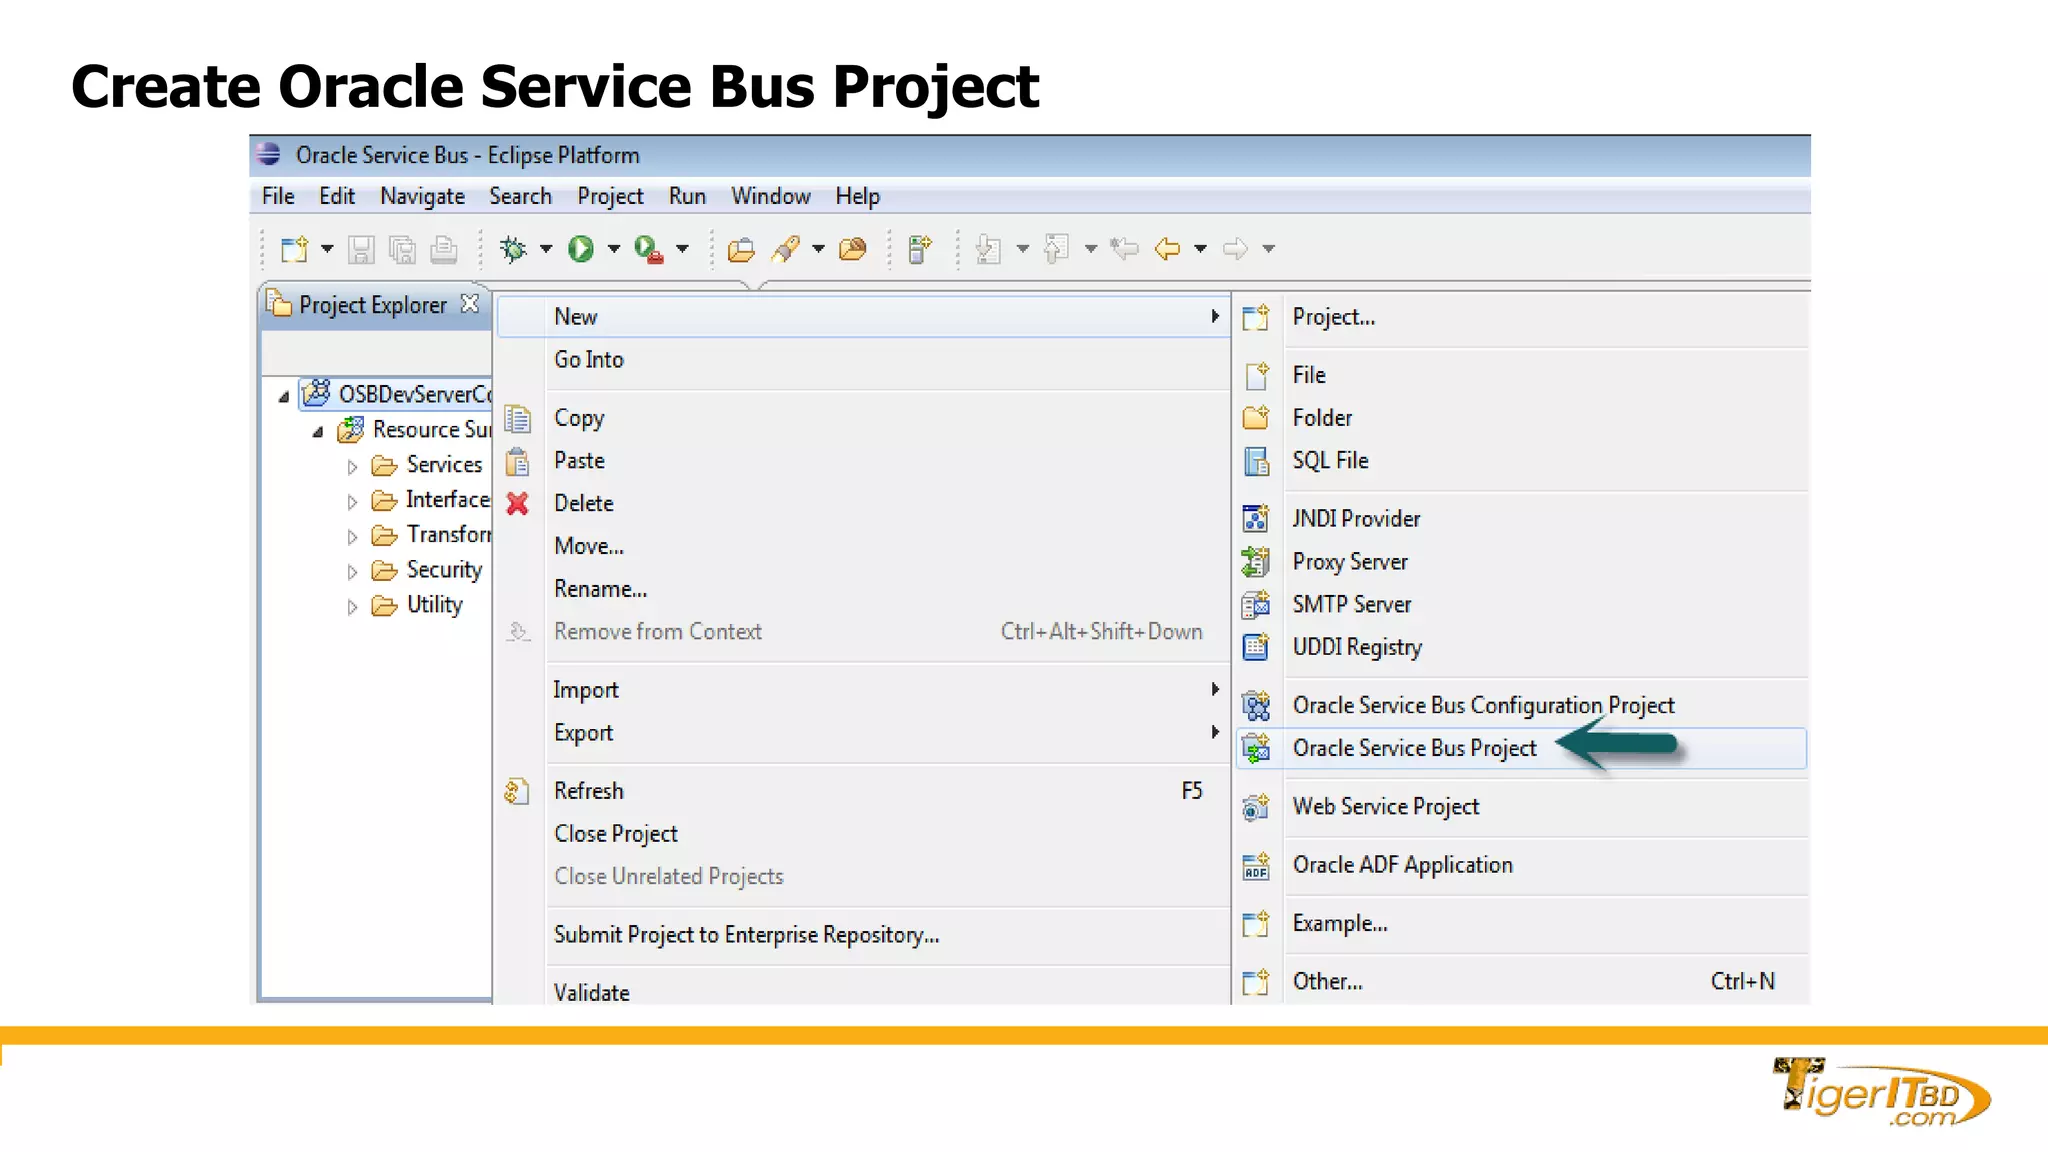
Task: Select UDDI Registry in New submenu
Action: 1521,648
